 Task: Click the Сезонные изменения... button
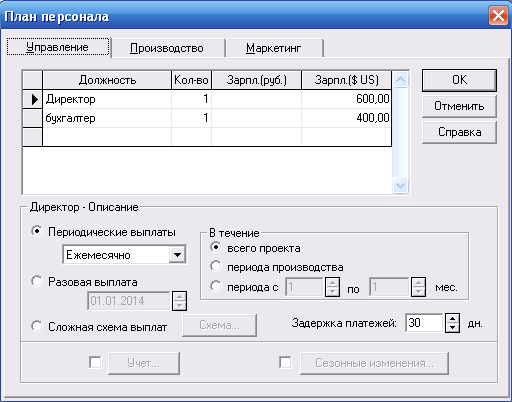click(x=374, y=363)
